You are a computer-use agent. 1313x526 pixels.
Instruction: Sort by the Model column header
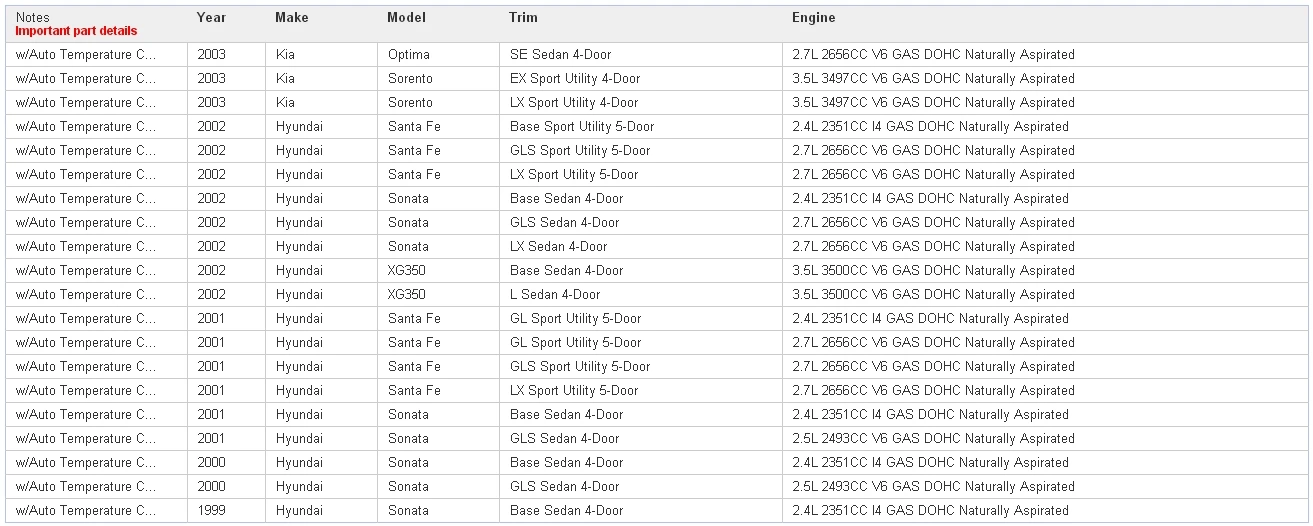(x=406, y=18)
